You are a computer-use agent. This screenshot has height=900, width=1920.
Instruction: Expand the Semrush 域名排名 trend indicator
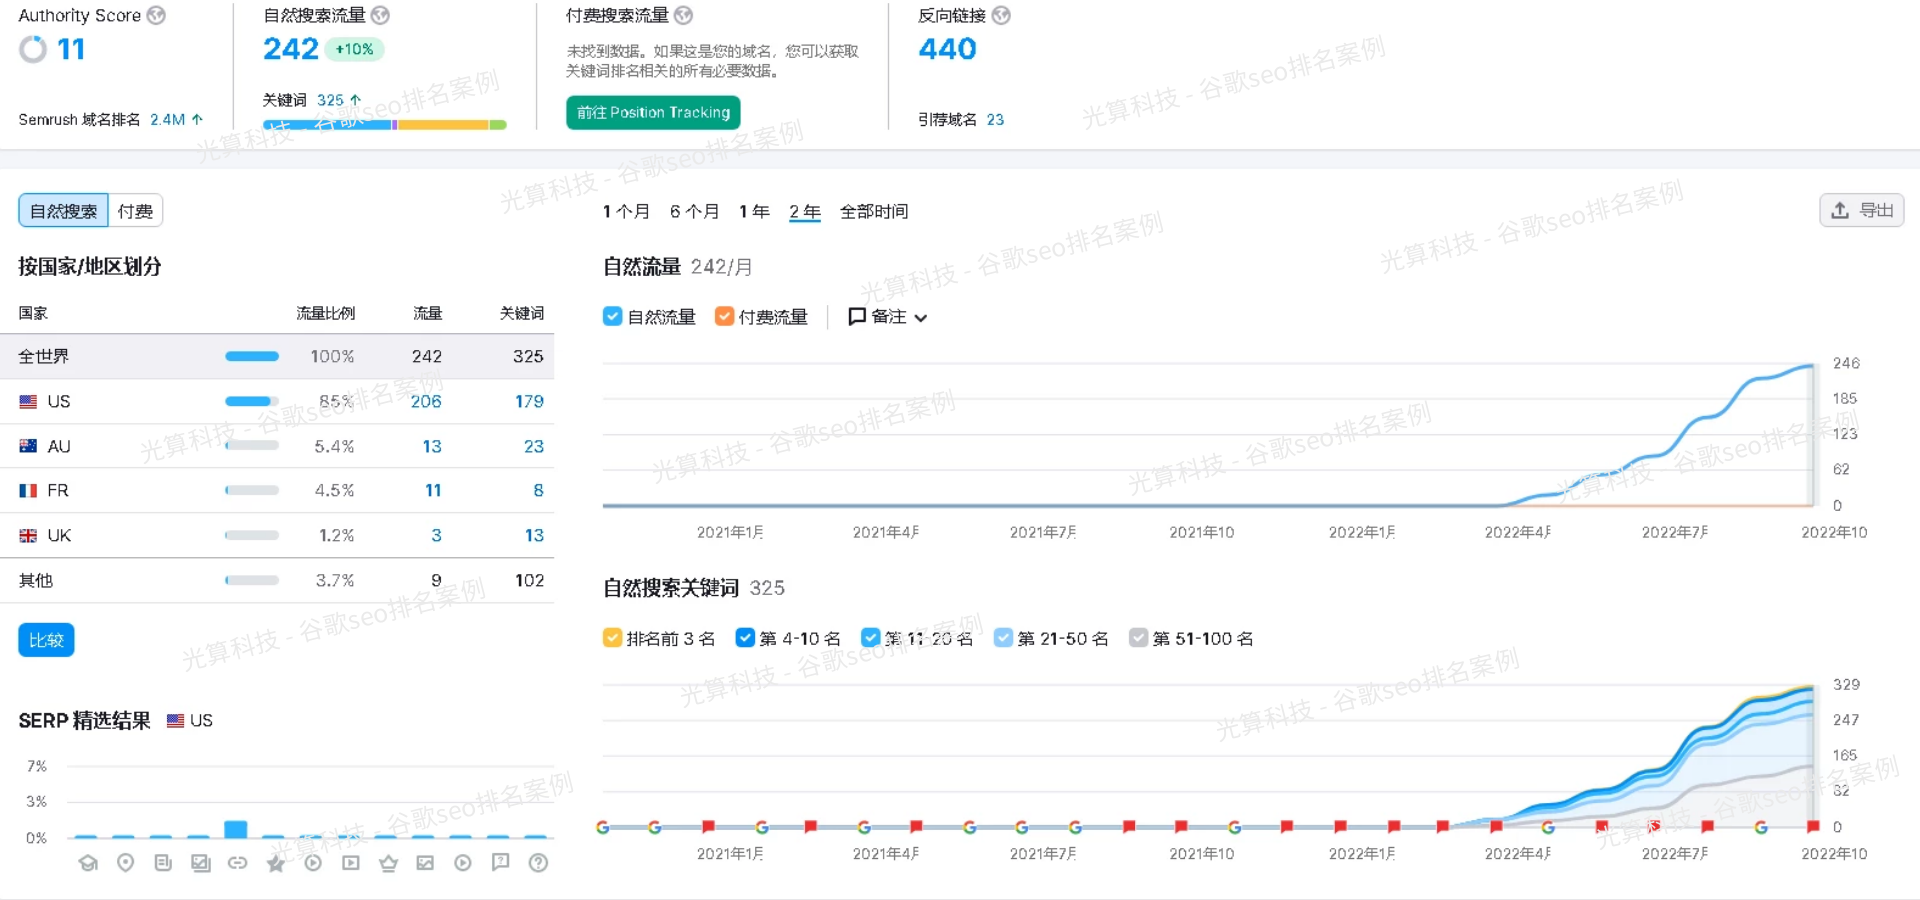[196, 119]
